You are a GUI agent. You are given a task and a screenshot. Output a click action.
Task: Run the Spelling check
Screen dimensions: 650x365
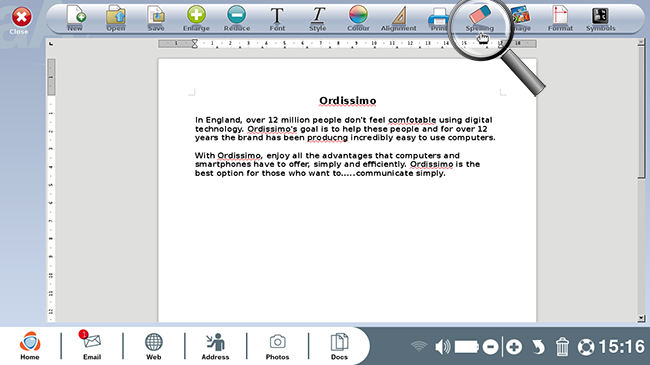click(x=480, y=19)
